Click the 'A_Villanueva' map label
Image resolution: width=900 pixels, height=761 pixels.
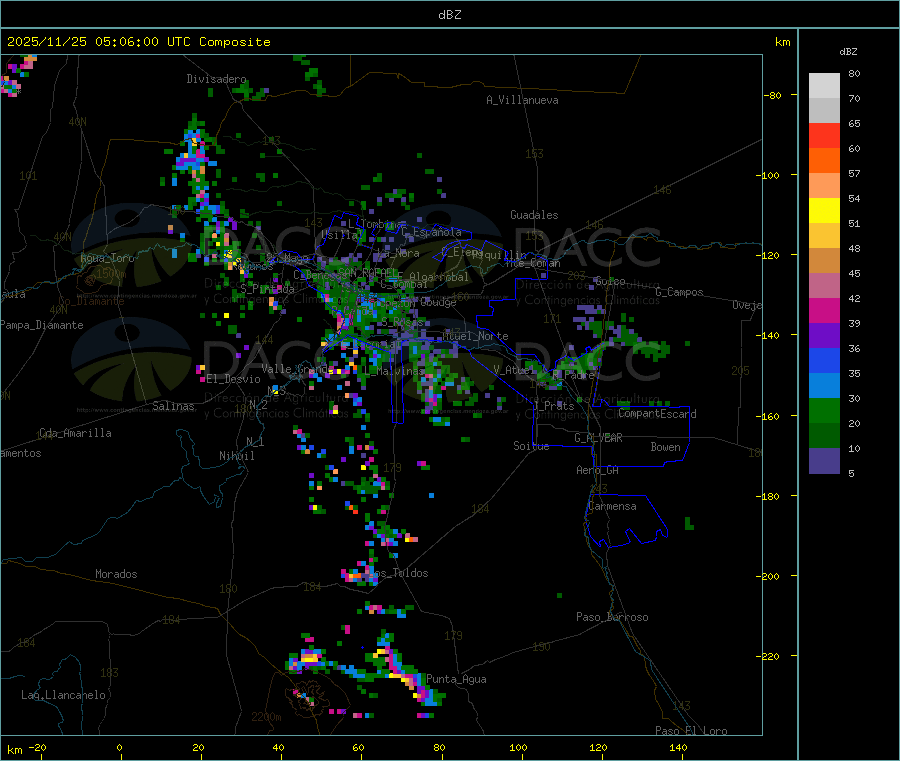522,100
